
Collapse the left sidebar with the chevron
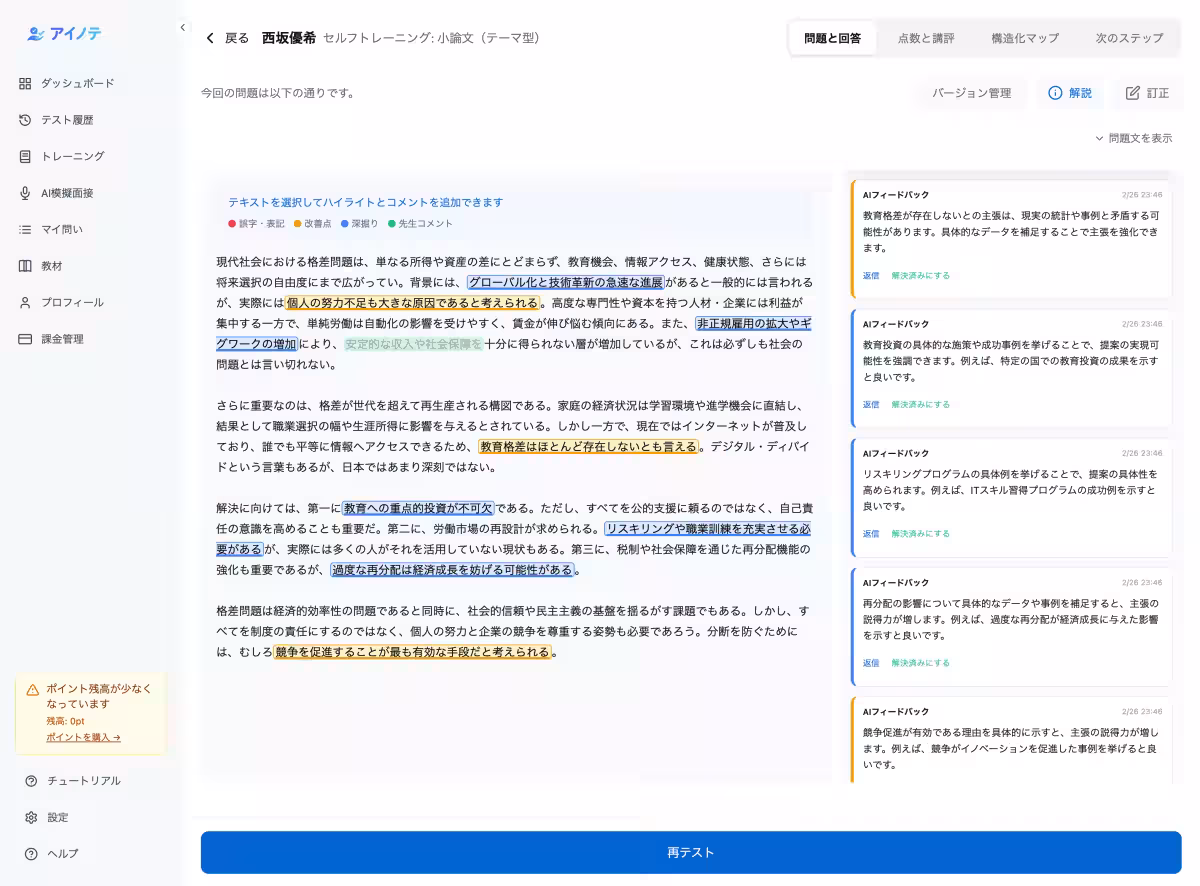[183, 28]
